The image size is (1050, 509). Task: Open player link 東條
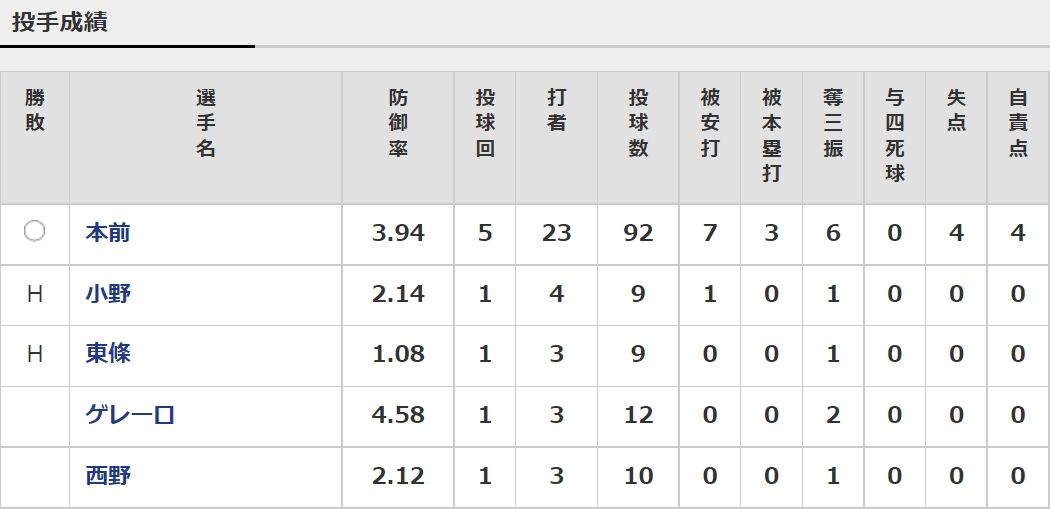[x=108, y=354]
